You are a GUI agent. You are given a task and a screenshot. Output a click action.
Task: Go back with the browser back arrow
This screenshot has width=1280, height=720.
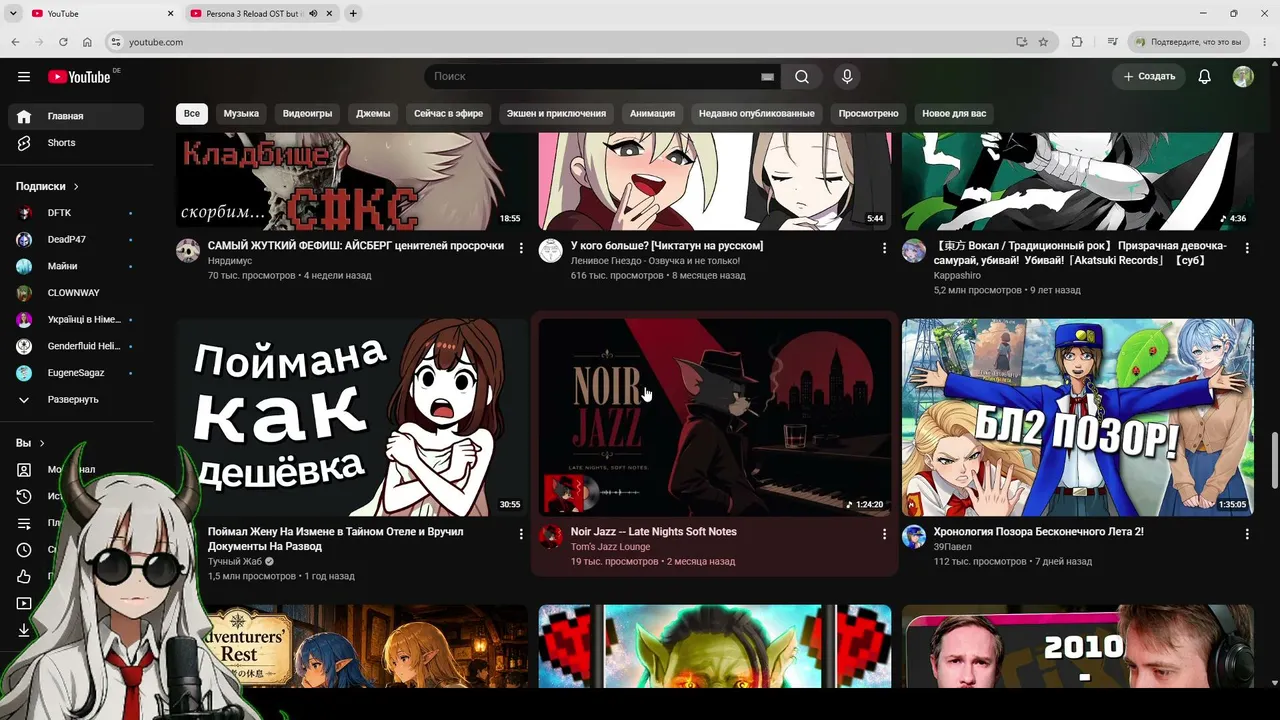(x=15, y=42)
